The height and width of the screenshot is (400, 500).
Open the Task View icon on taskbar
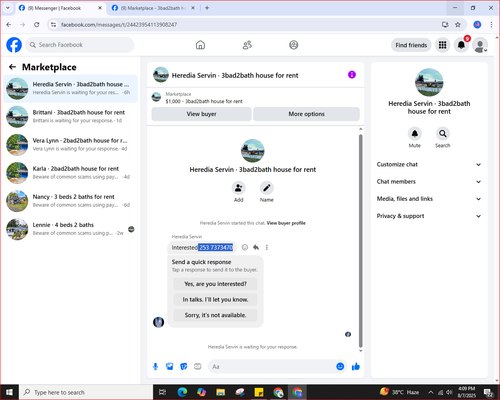pos(162,392)
